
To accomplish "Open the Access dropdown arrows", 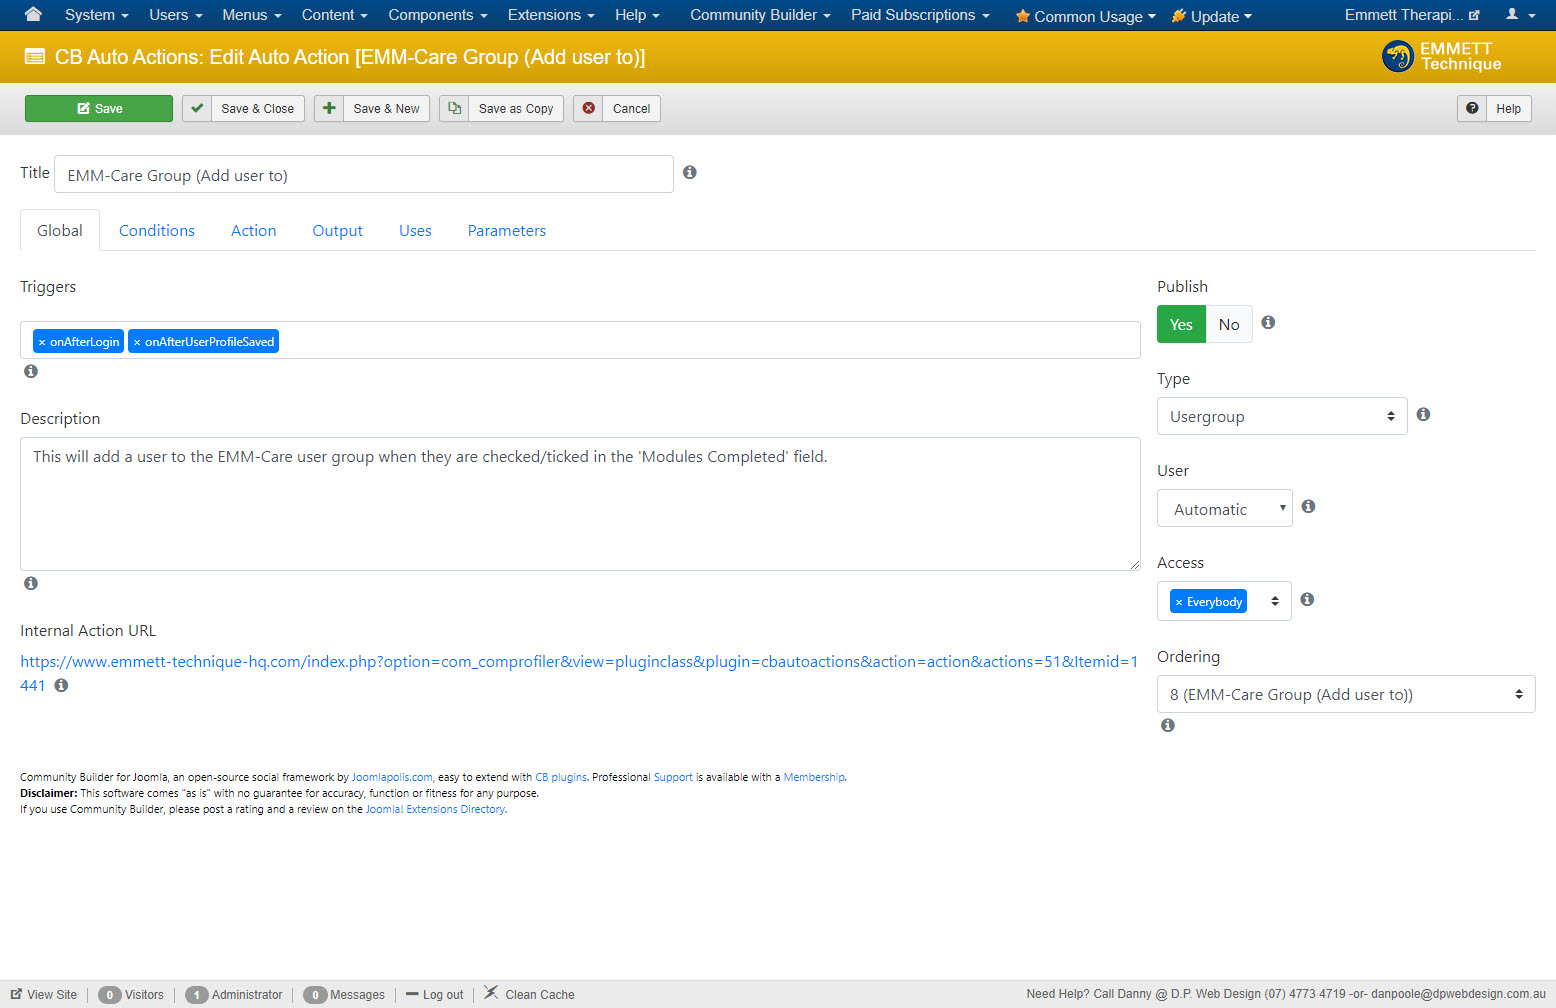I will [1275, 601].
